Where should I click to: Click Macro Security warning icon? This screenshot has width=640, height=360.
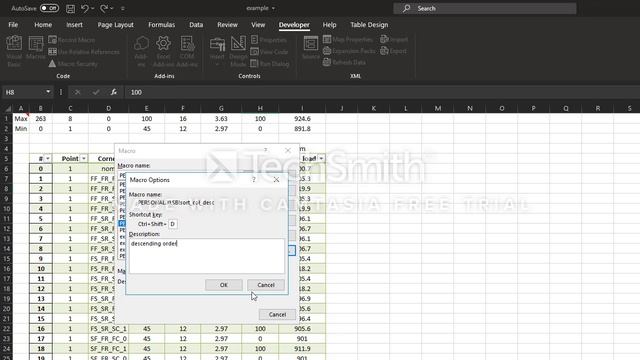click(52, 64)
